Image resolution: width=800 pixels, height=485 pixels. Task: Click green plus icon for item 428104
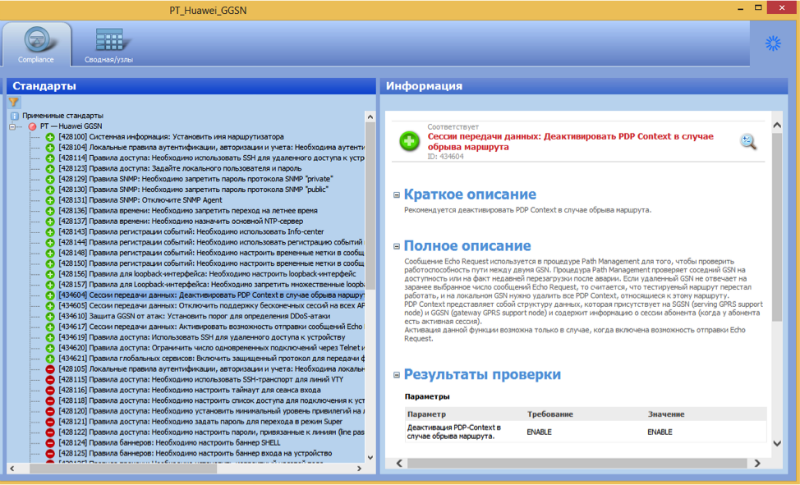pyautogui.click(x=50, y=148)
